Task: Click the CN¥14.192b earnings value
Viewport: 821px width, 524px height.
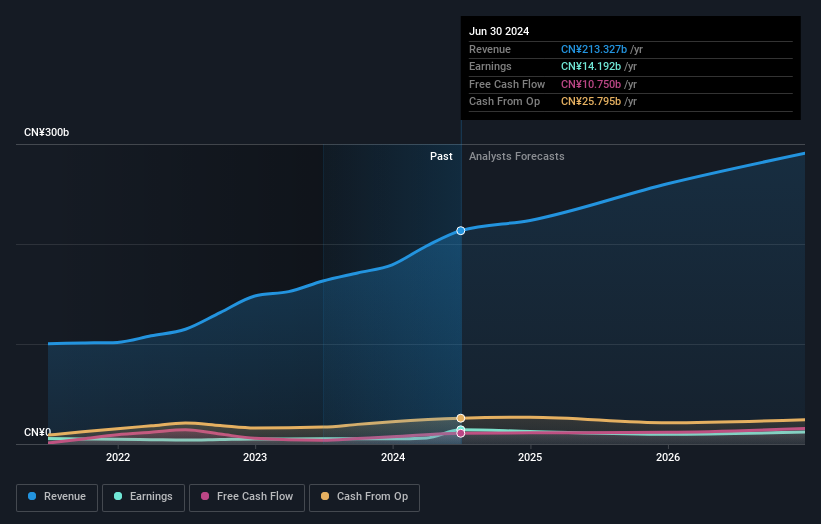Action: [591, 66]
